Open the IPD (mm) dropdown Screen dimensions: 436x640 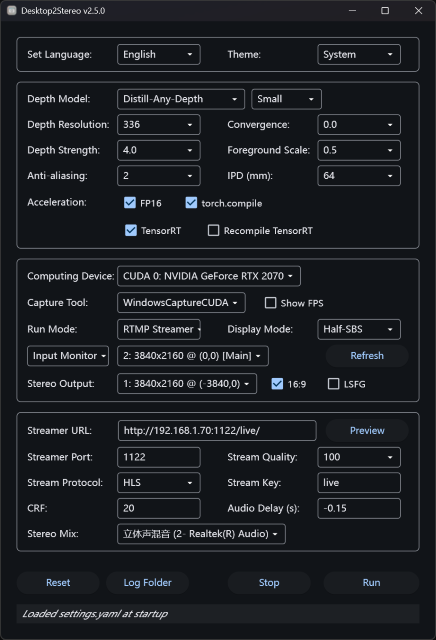(x=359, y=176)
